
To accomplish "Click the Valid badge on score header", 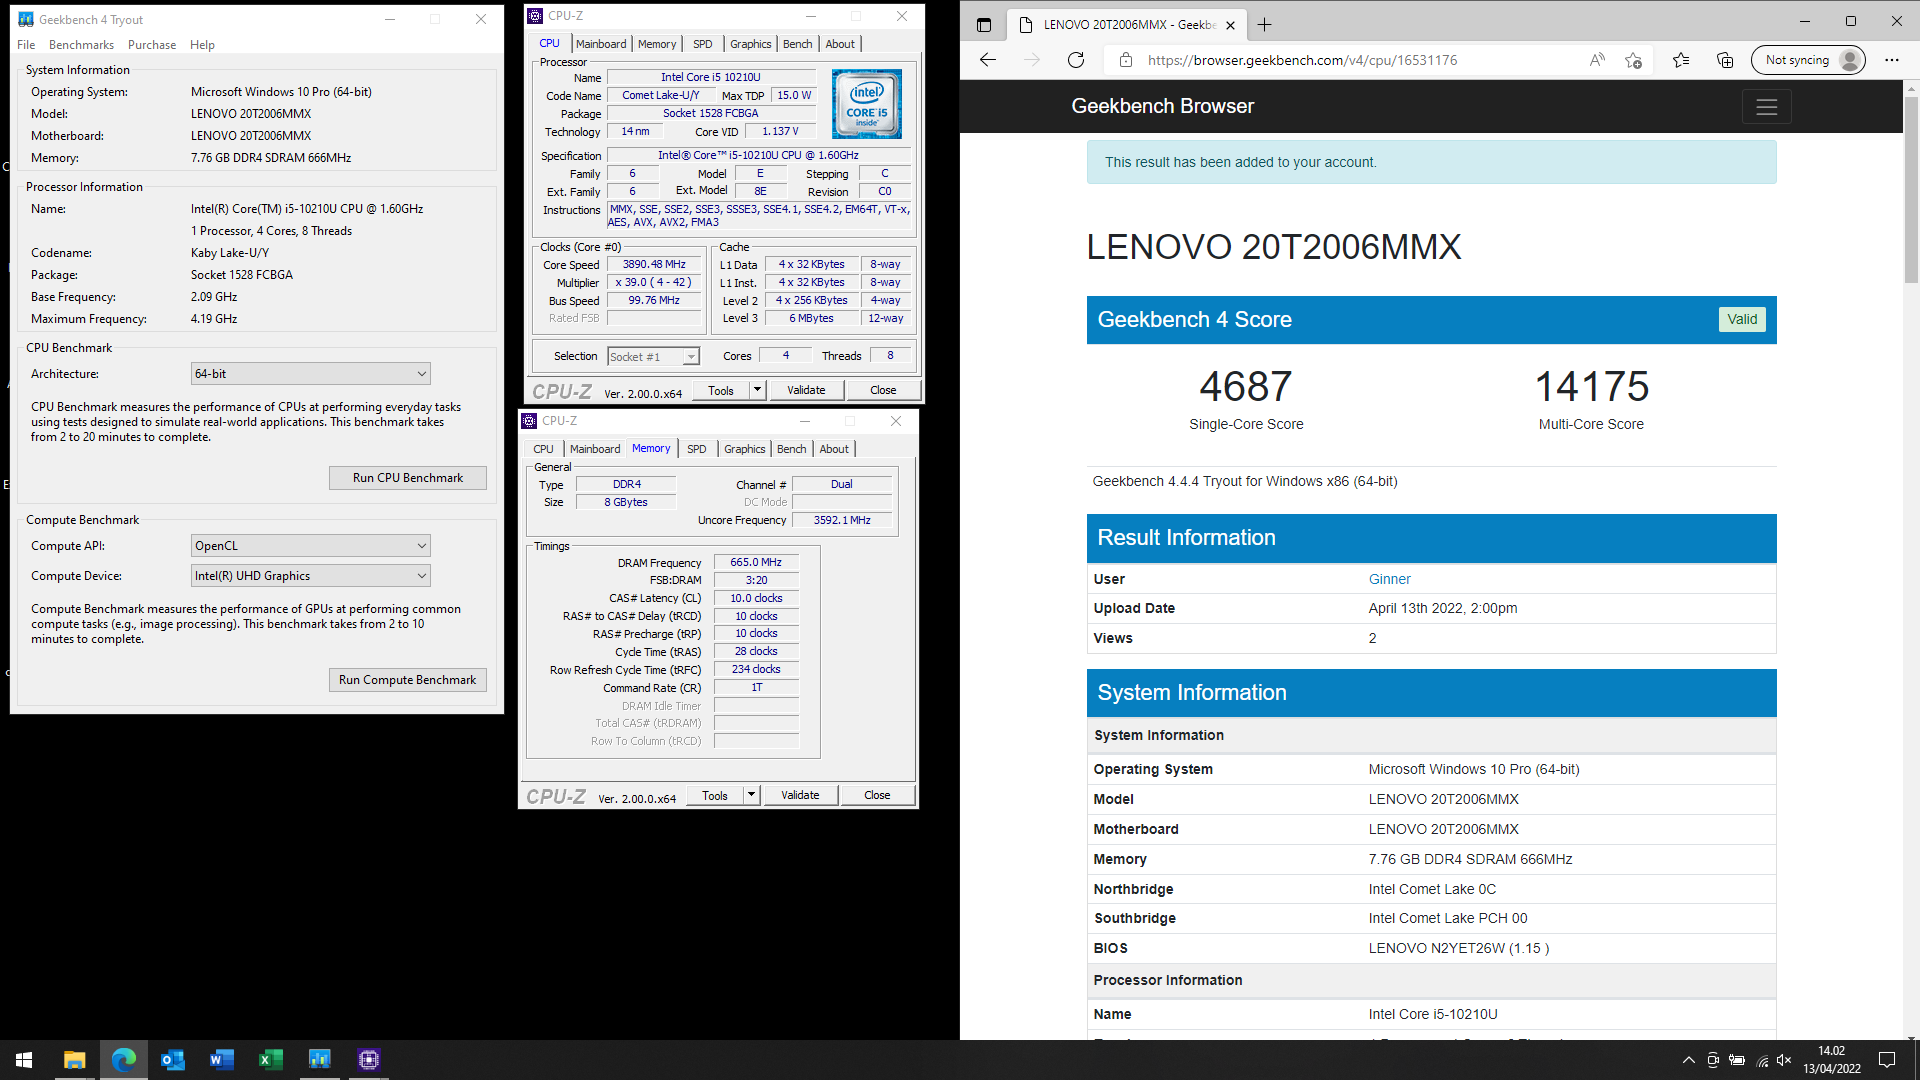I will tap(1742, 320).
